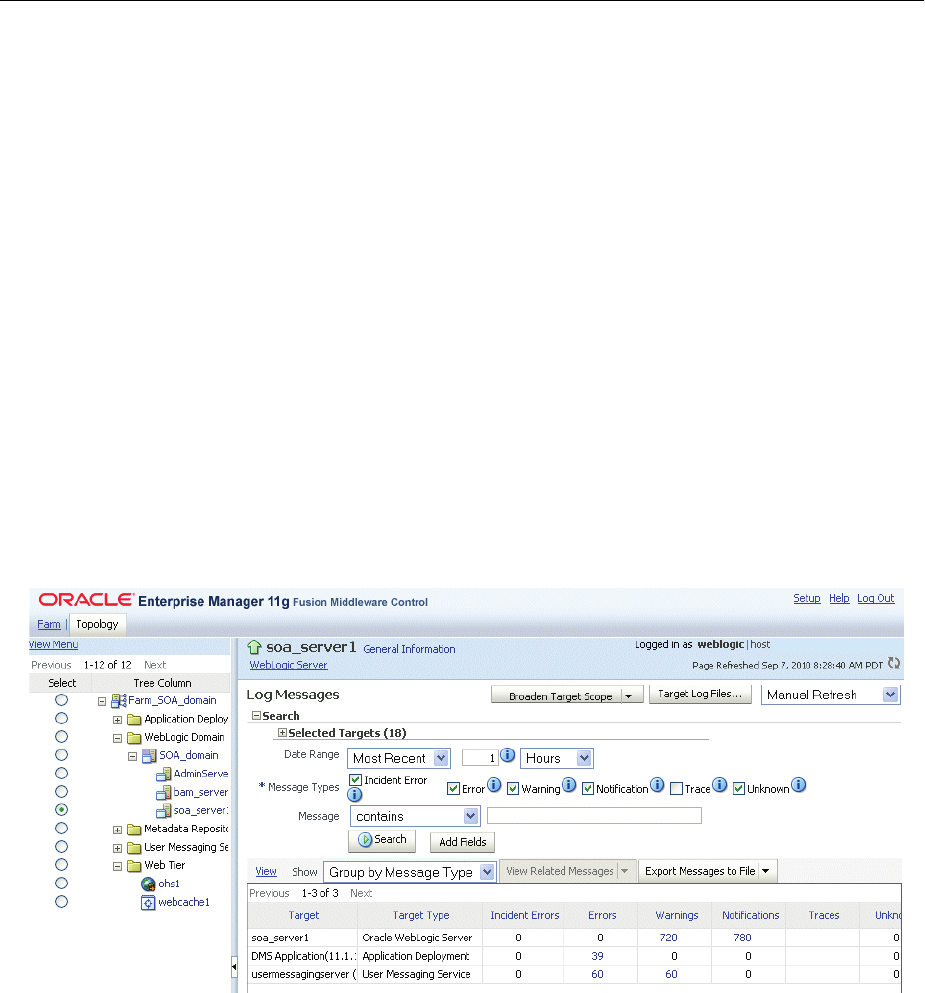Image resolution: width=925 pixels, height=993 pixels.
Task: Uncheck the Notification message type
Action: coord(588,788)
